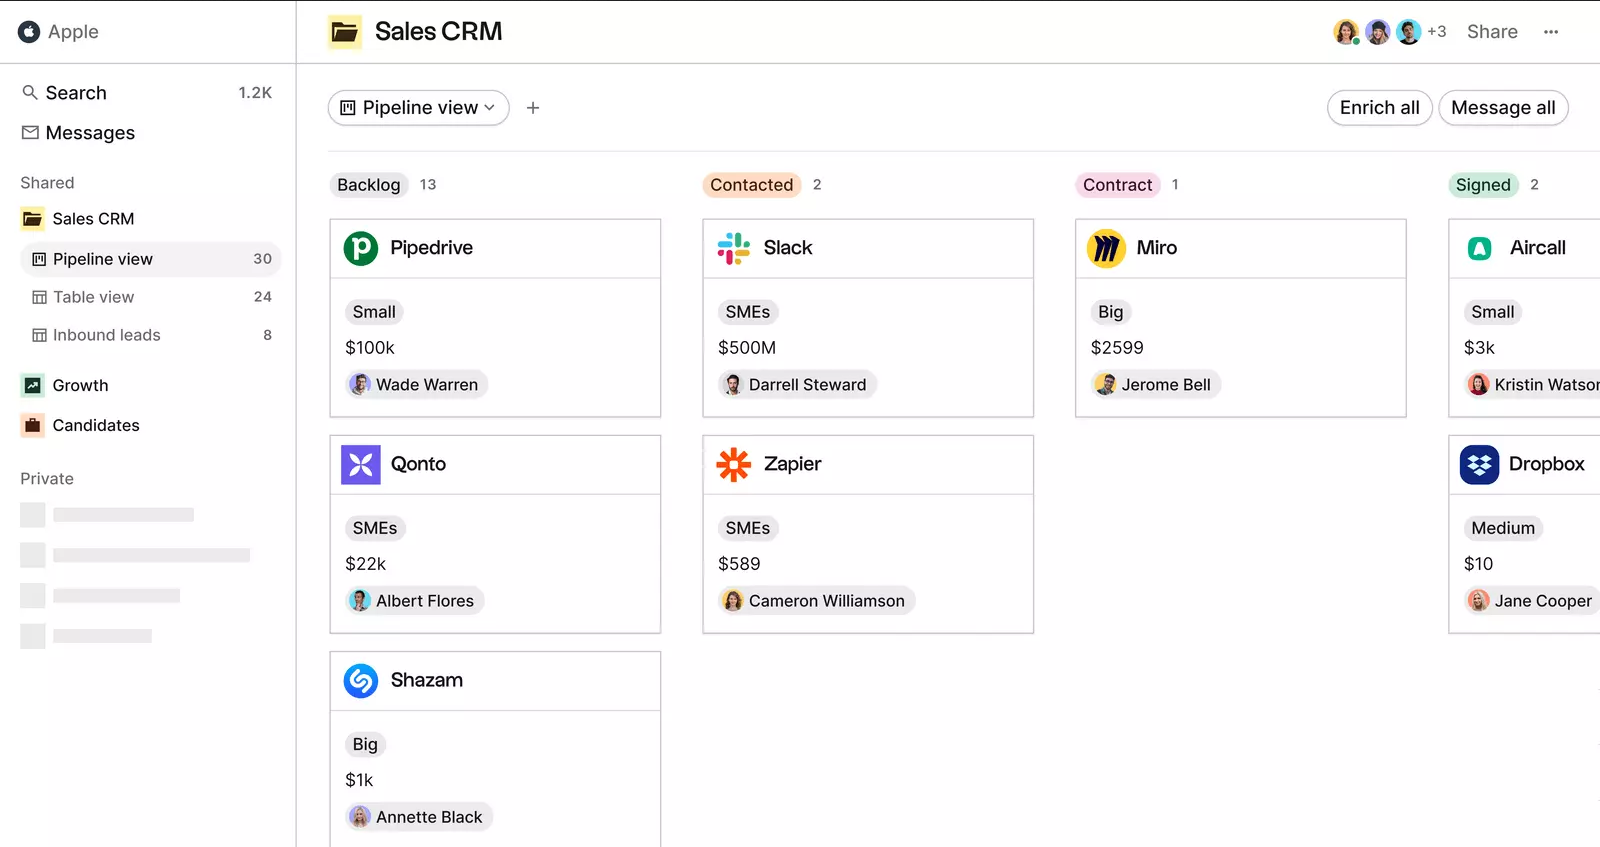The height and width of the screenshot is (847, 1600).
Task: Click the Search field in sidebar
Action: coord(76,93)
